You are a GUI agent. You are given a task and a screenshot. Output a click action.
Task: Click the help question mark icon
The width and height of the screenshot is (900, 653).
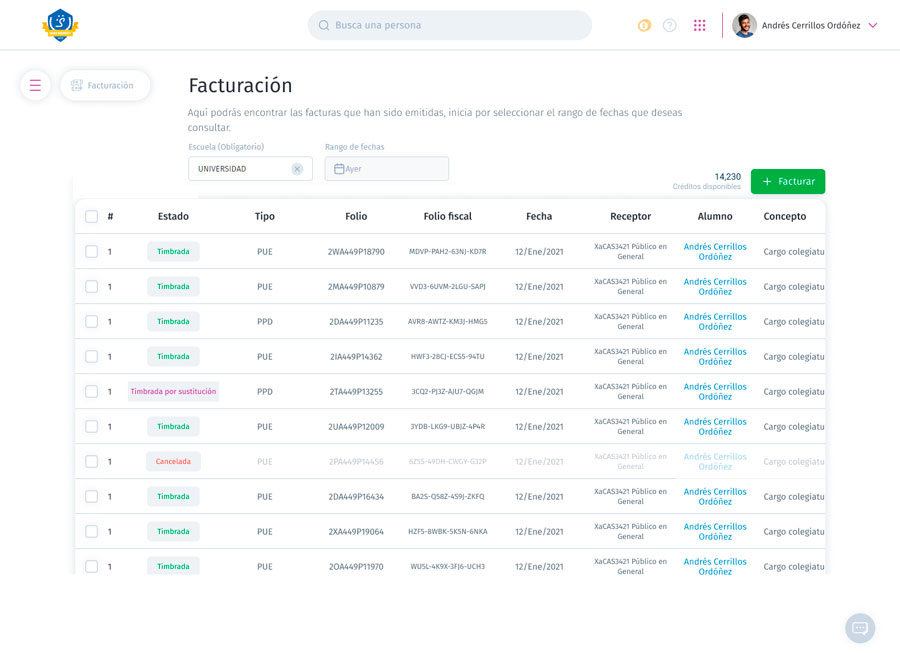(x=669, y=25)
